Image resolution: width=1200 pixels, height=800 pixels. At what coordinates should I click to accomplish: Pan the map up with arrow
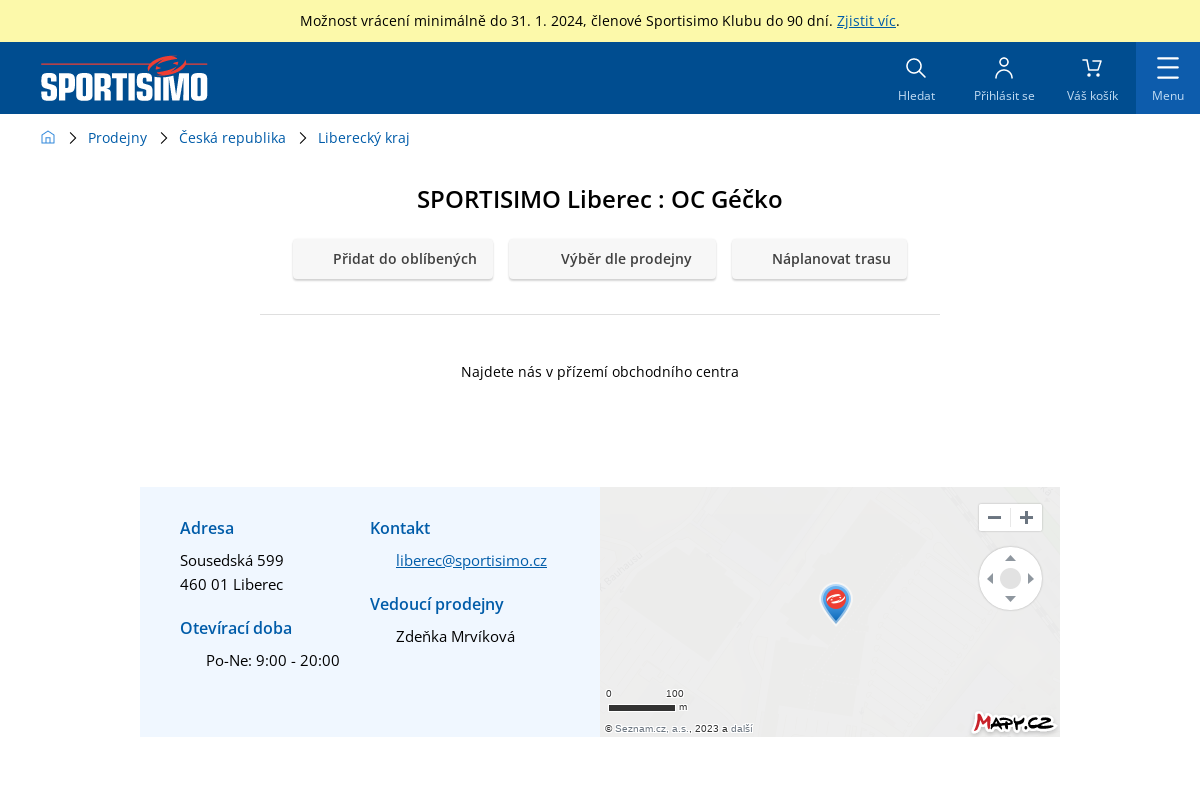[1010, 558]
